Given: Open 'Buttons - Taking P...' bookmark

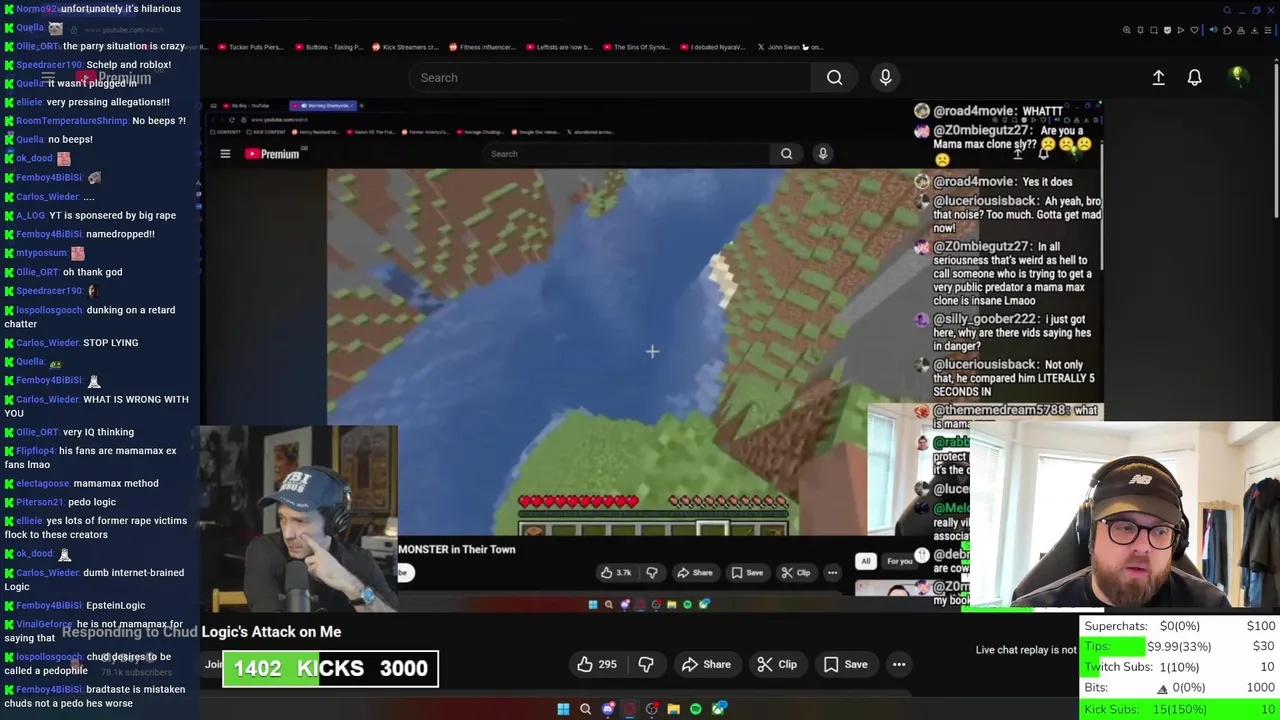Looking at the screenshot, I should pyautogui.click(x=327, y=47).
